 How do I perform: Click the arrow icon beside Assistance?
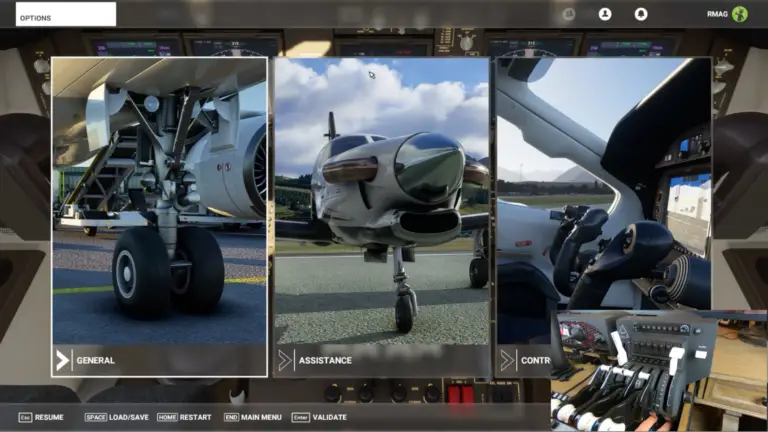point(286,360)
